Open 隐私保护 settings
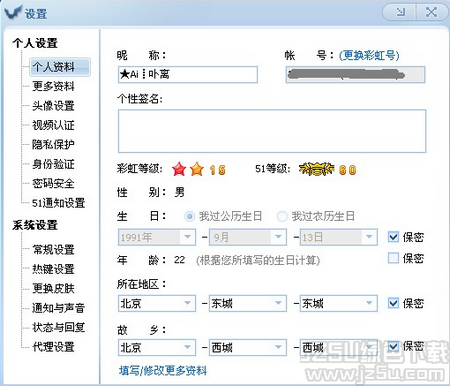 [x=53, y=144]
